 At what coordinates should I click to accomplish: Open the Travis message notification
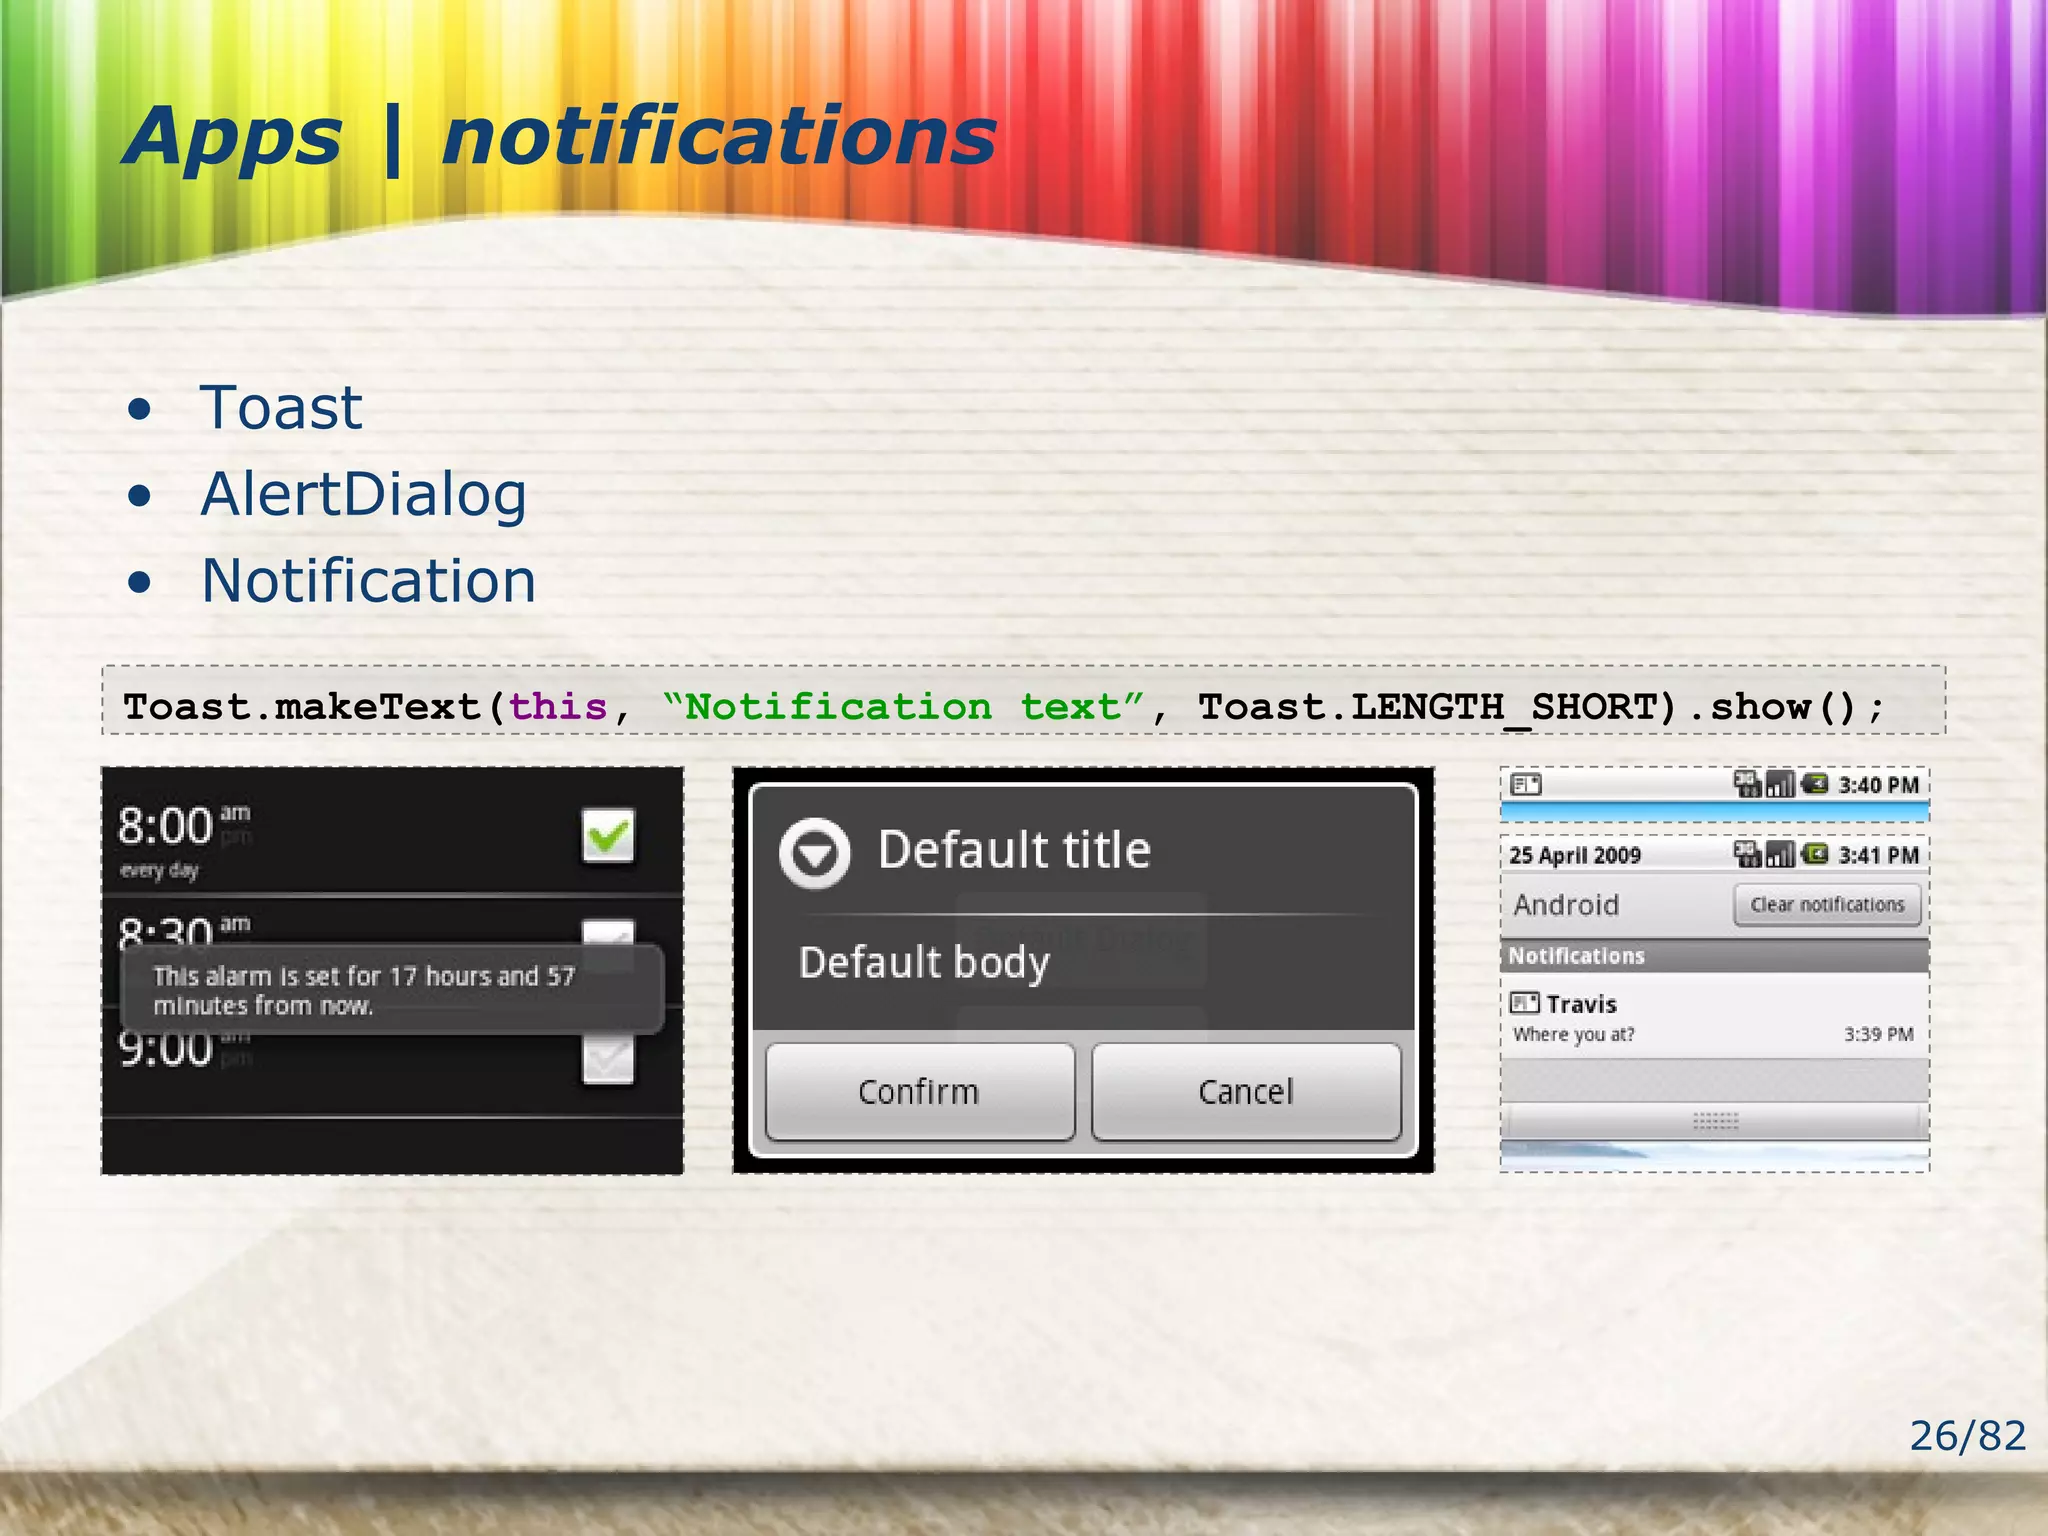click(x=1714, y=1018)
